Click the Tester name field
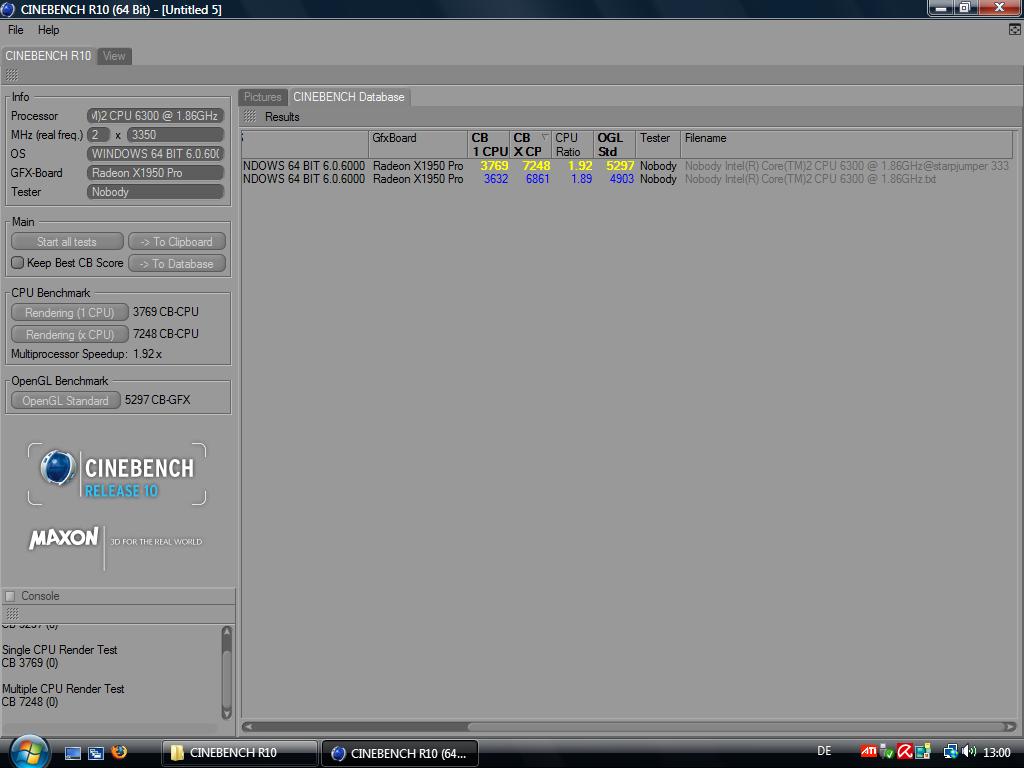 [x=155, y=192]
